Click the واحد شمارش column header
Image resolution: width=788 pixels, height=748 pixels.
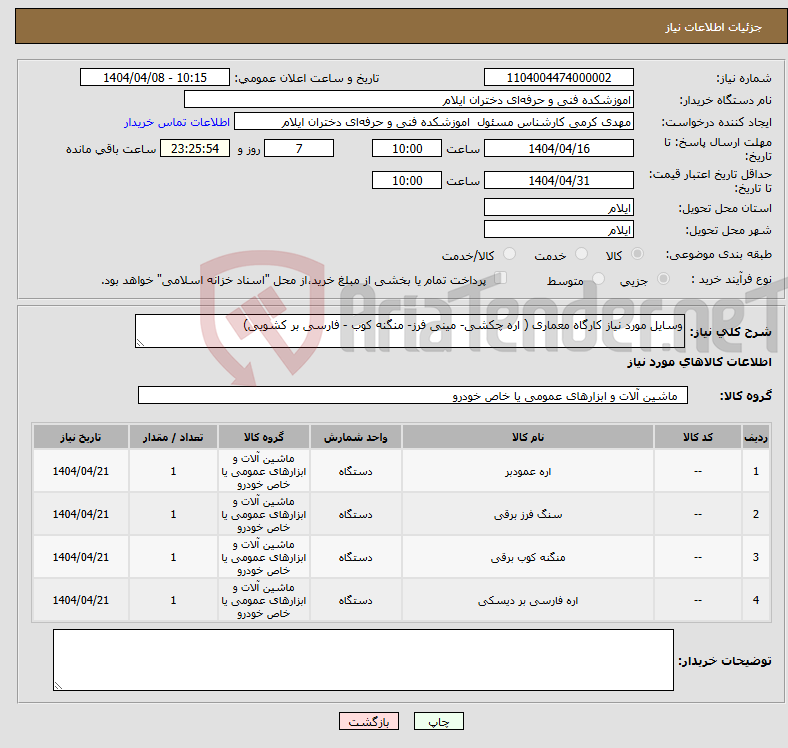tap(355, 437)
